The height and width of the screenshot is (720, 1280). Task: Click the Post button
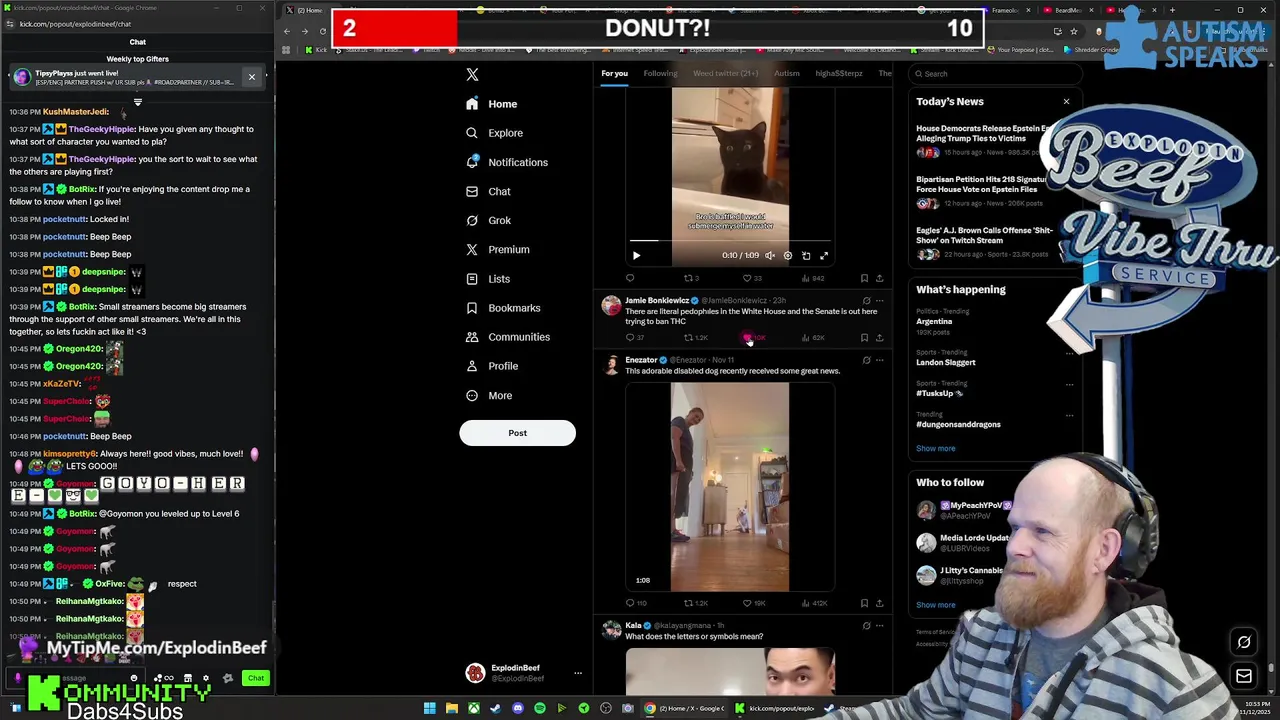click(517, 433)
